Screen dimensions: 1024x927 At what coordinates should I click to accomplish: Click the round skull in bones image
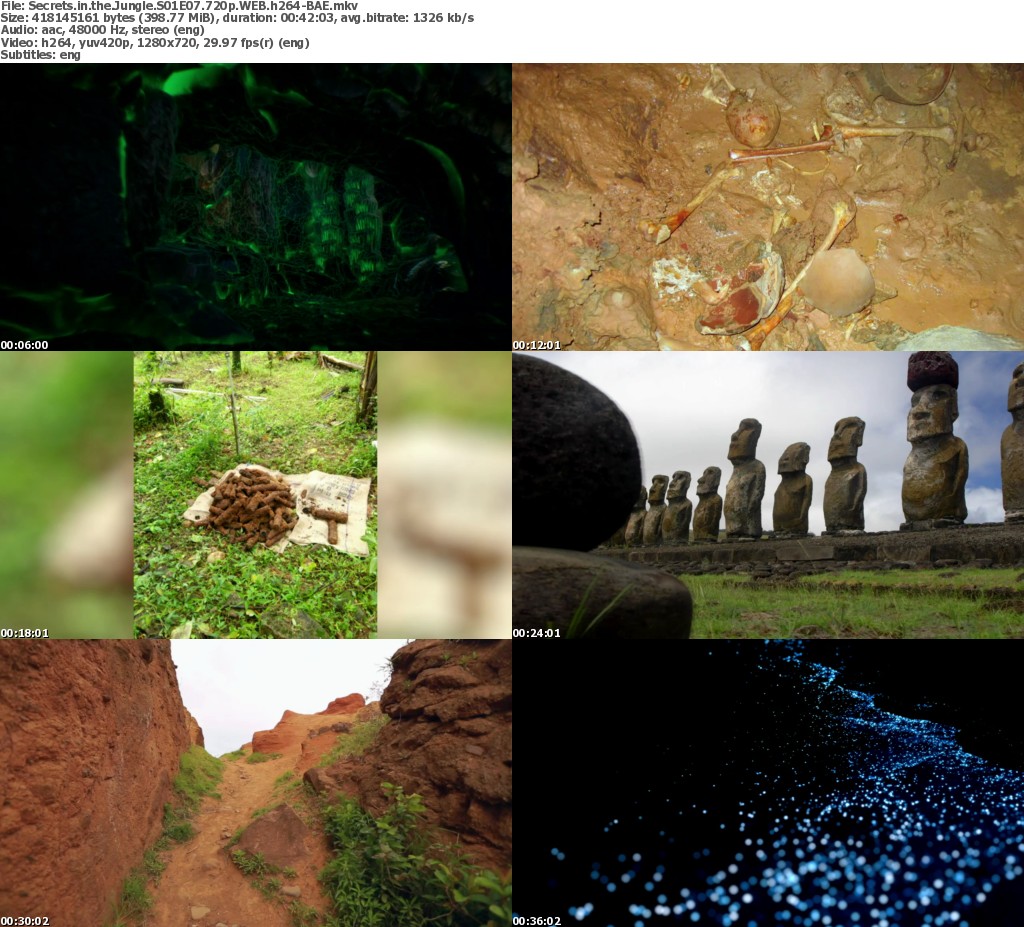click(837, 282)
